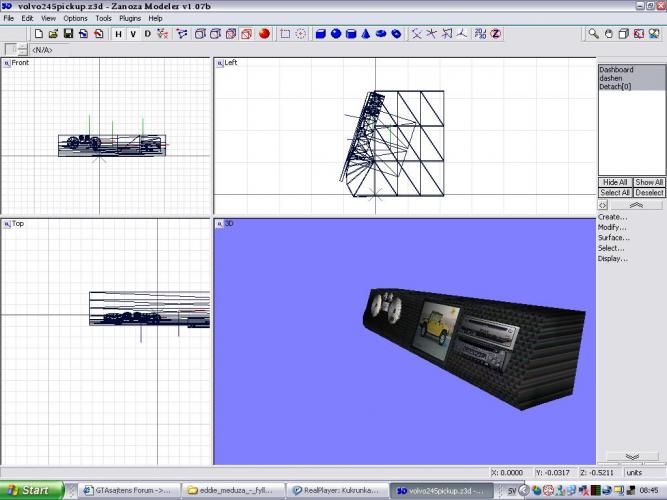Create a blue cone primitive

[366, 33]
